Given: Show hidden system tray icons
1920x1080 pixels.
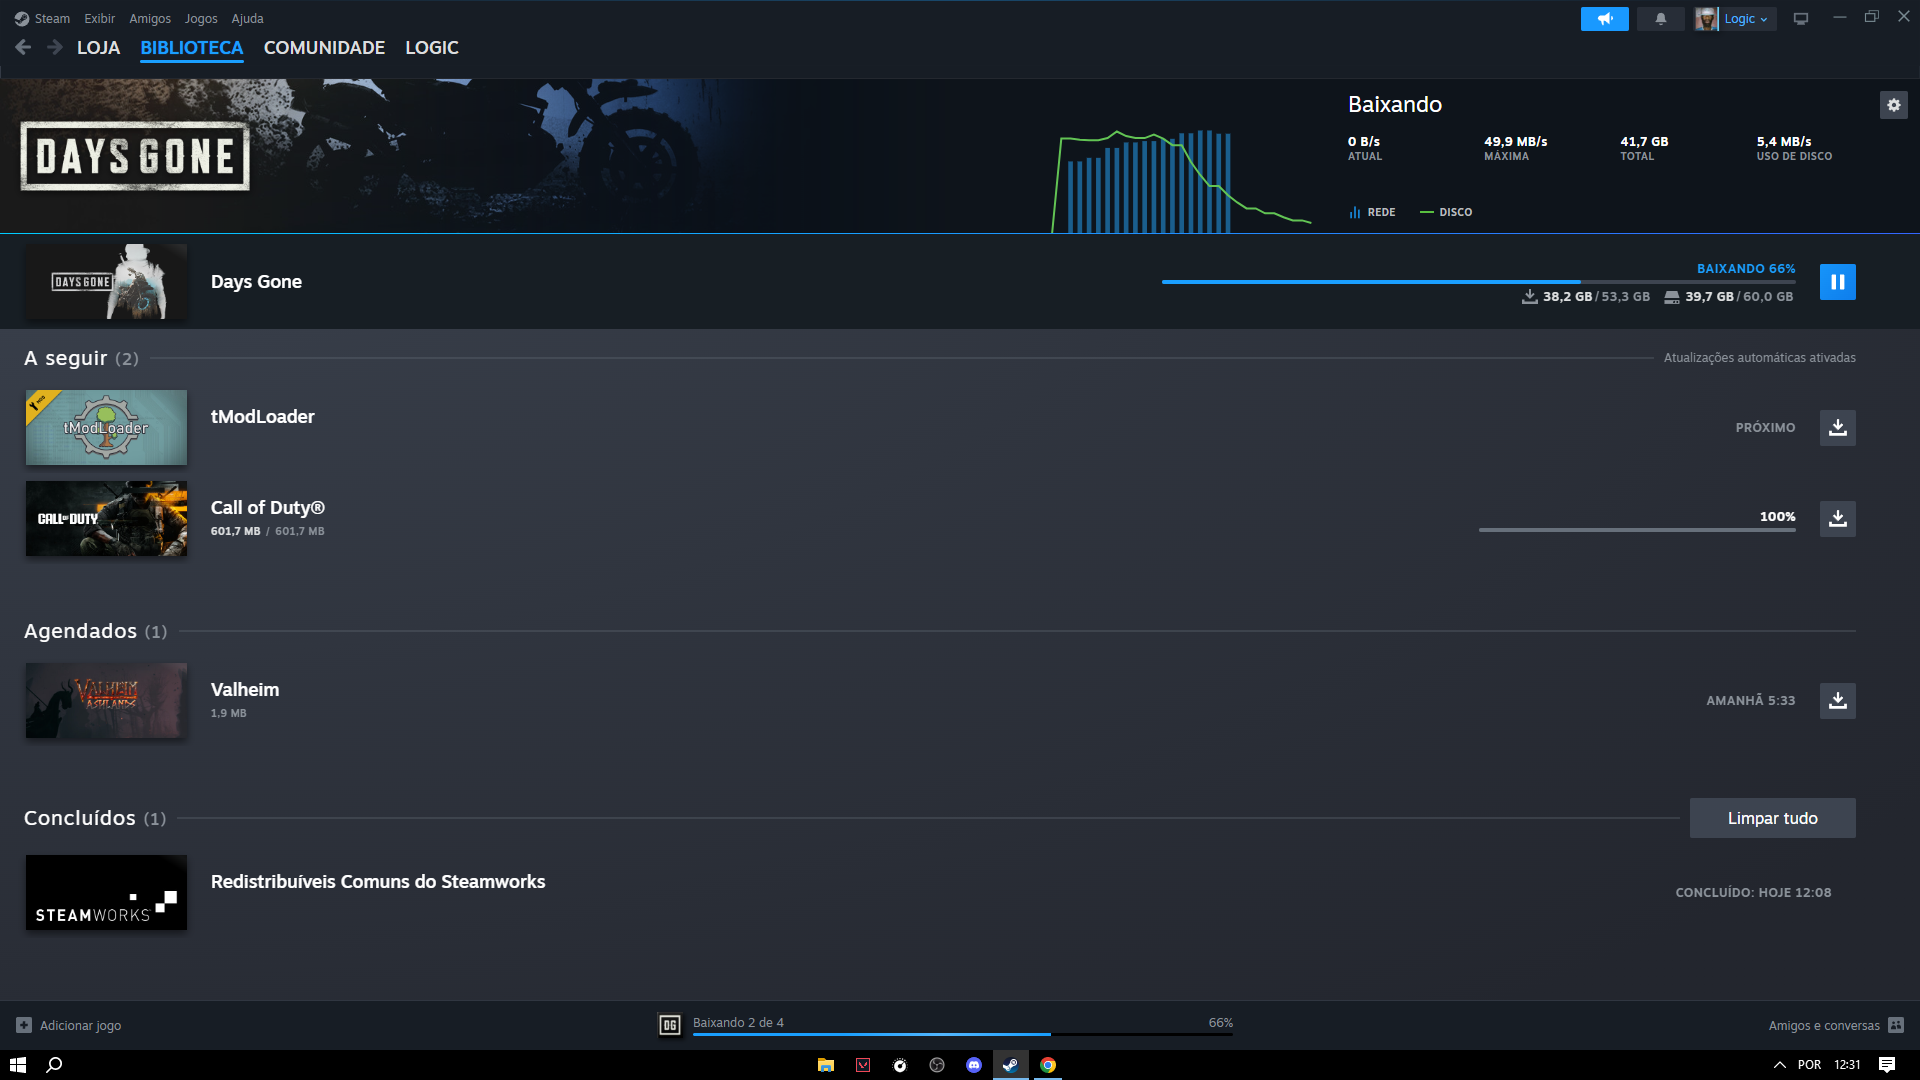Looking at the screenshot, I should click(1780, 1065).
